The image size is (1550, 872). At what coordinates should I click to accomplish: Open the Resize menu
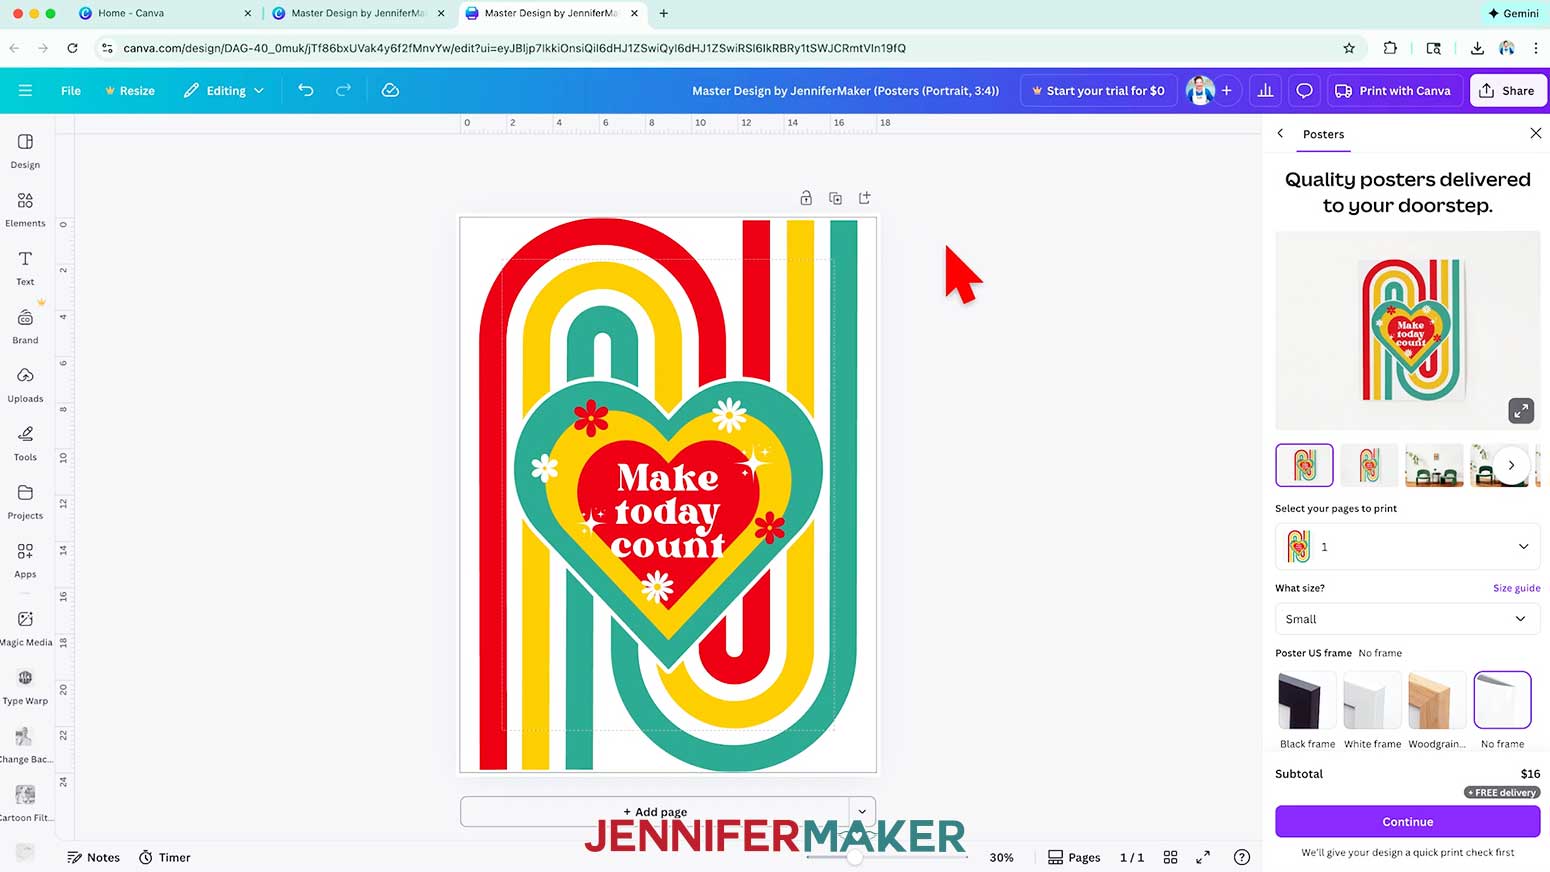click(130, 90)
